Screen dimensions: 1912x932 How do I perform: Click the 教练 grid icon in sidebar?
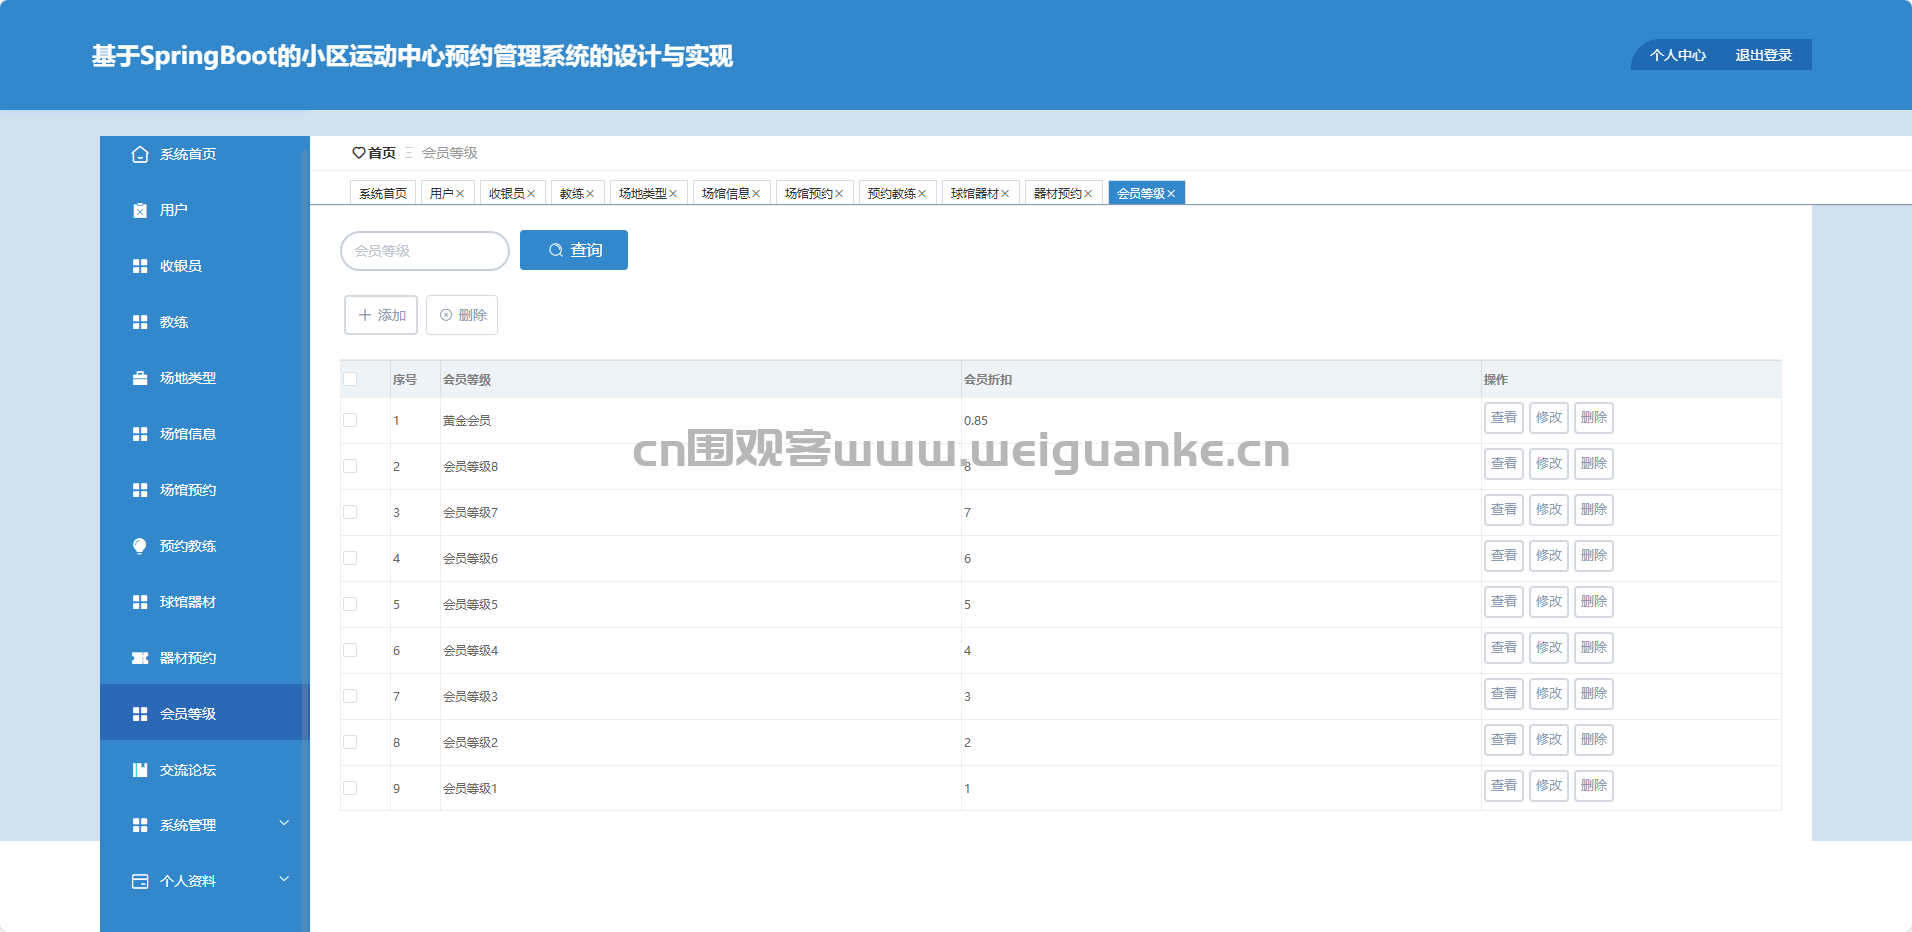140,322
